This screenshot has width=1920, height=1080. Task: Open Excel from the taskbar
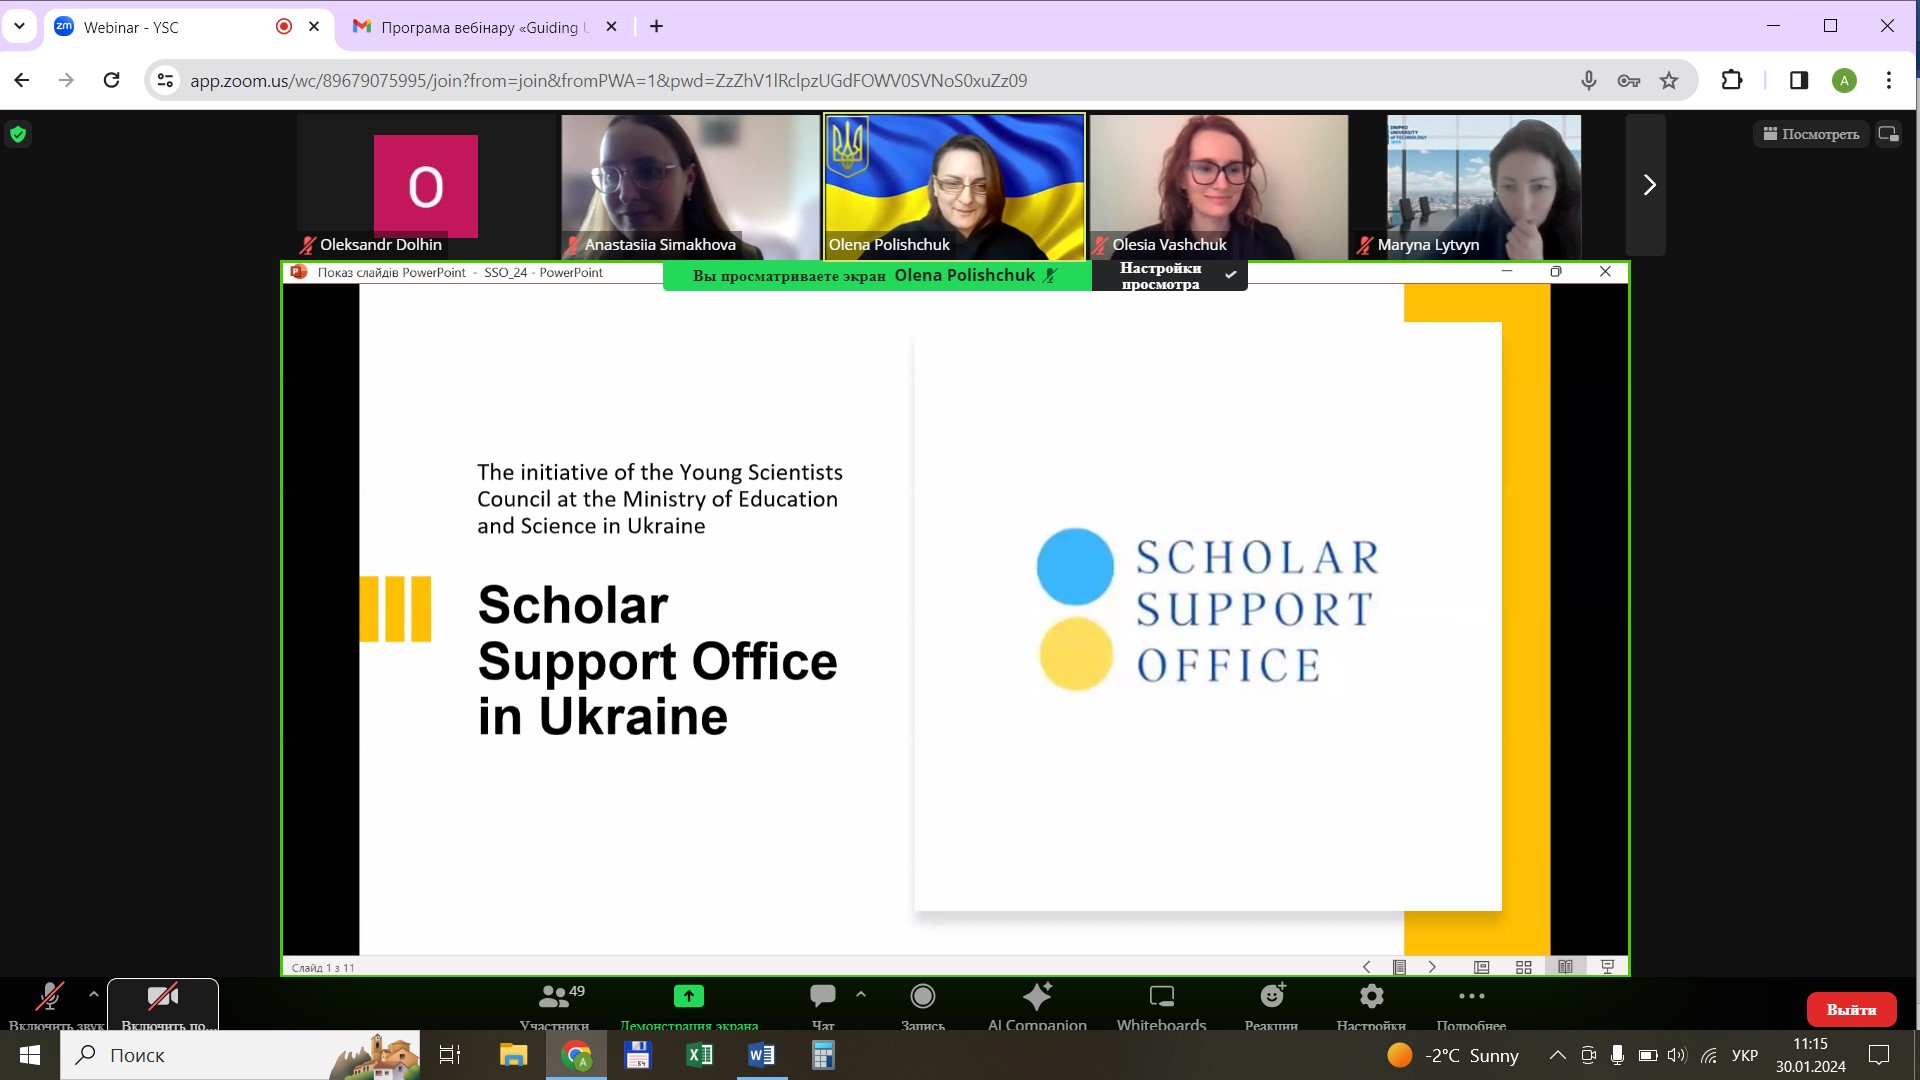tap(700, 1055)
